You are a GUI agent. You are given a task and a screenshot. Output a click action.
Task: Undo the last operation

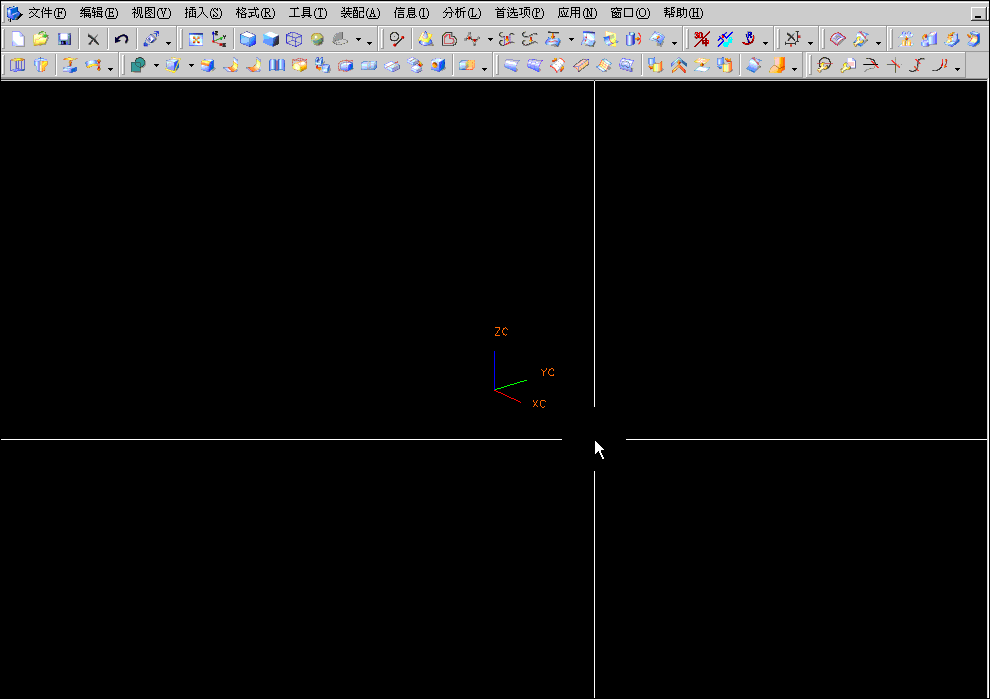[121, 39]
